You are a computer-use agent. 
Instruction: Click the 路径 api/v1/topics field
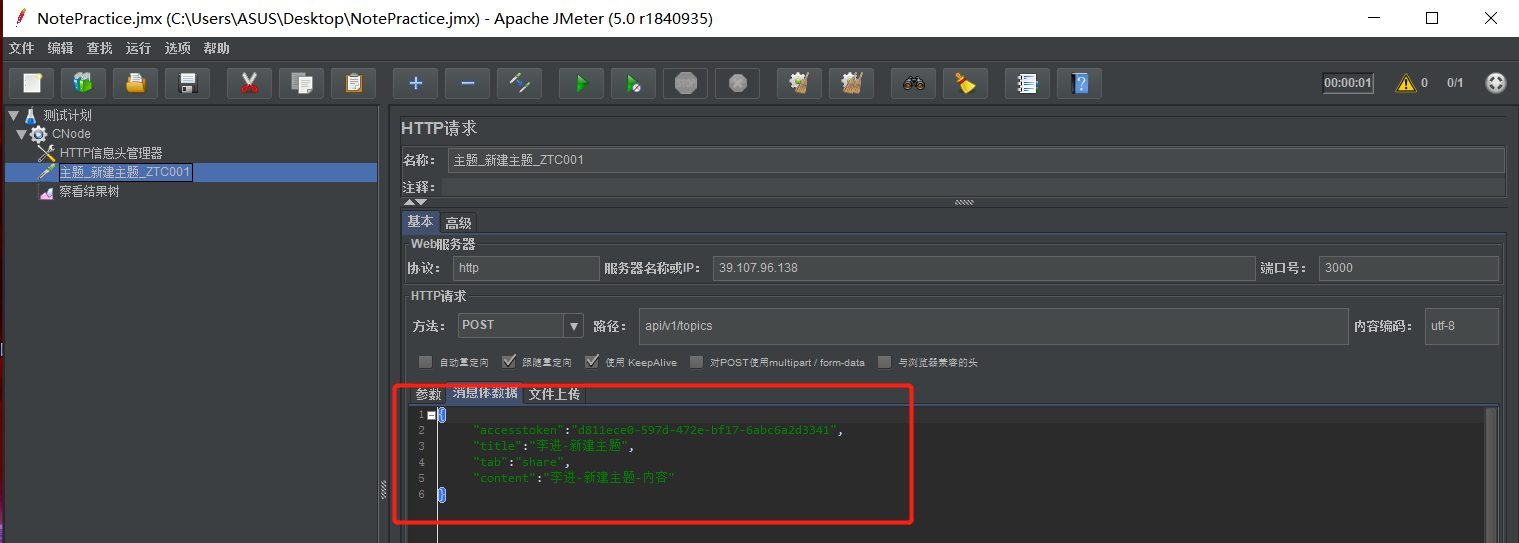click(x=993, y=326)
